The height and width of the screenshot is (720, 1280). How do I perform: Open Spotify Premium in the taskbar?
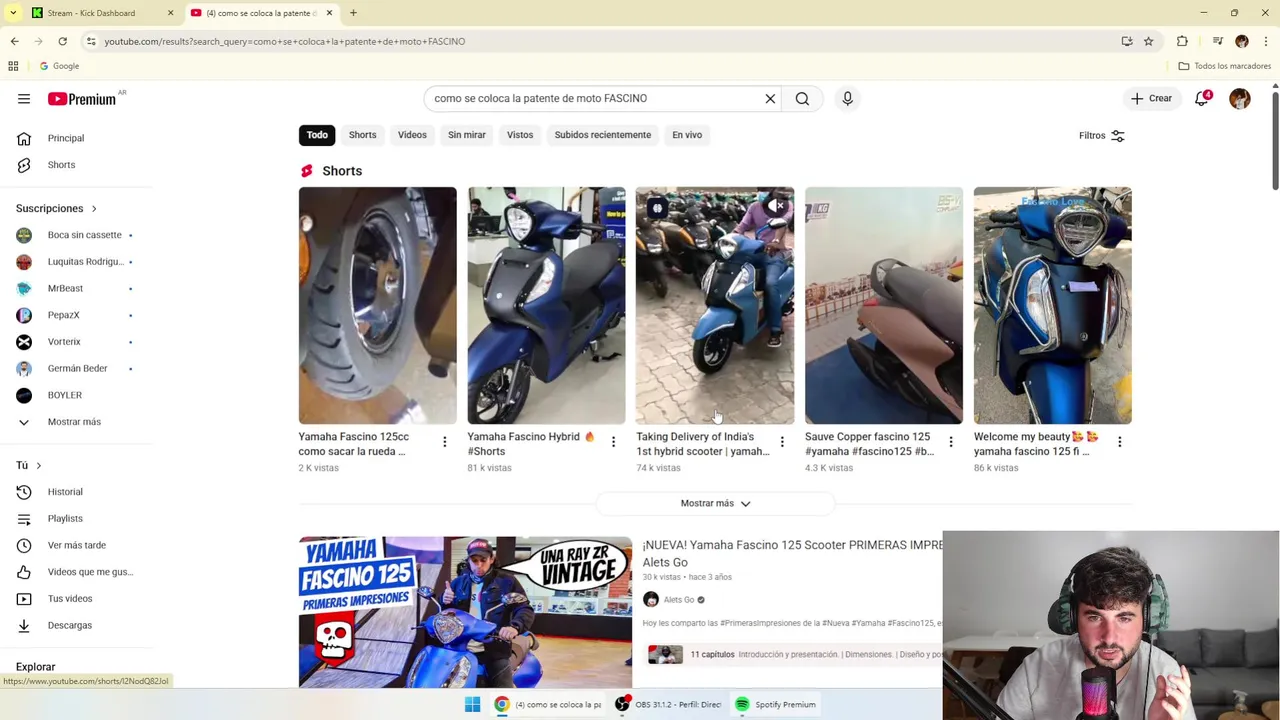coord(776,704)
